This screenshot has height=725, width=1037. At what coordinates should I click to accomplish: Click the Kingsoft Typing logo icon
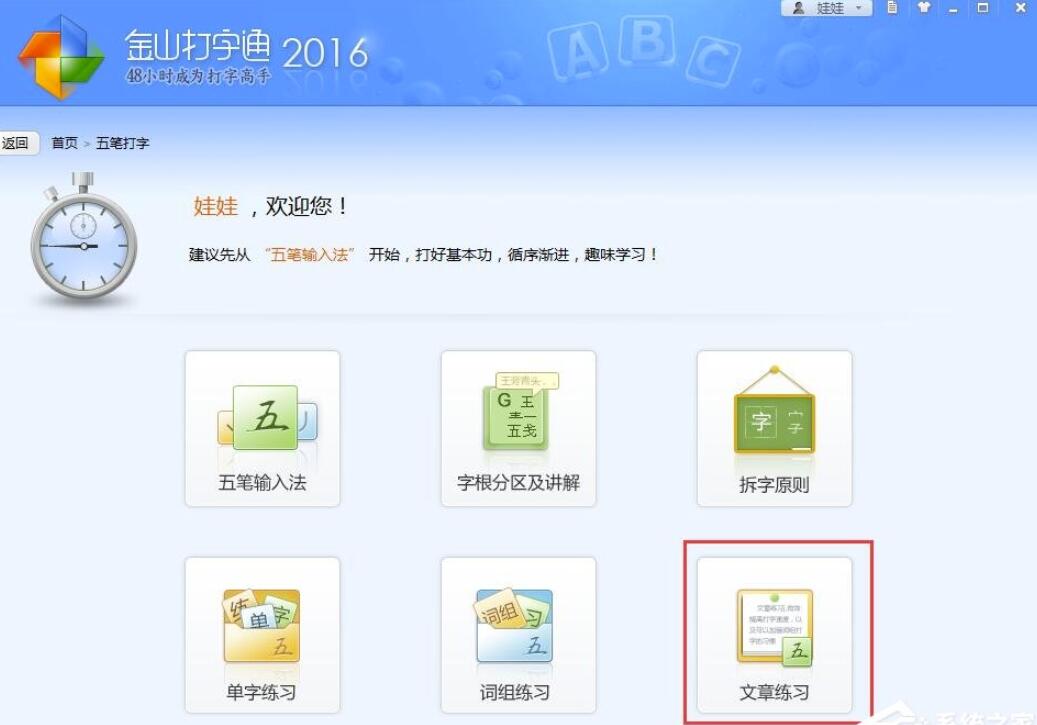tap(60, 57)
